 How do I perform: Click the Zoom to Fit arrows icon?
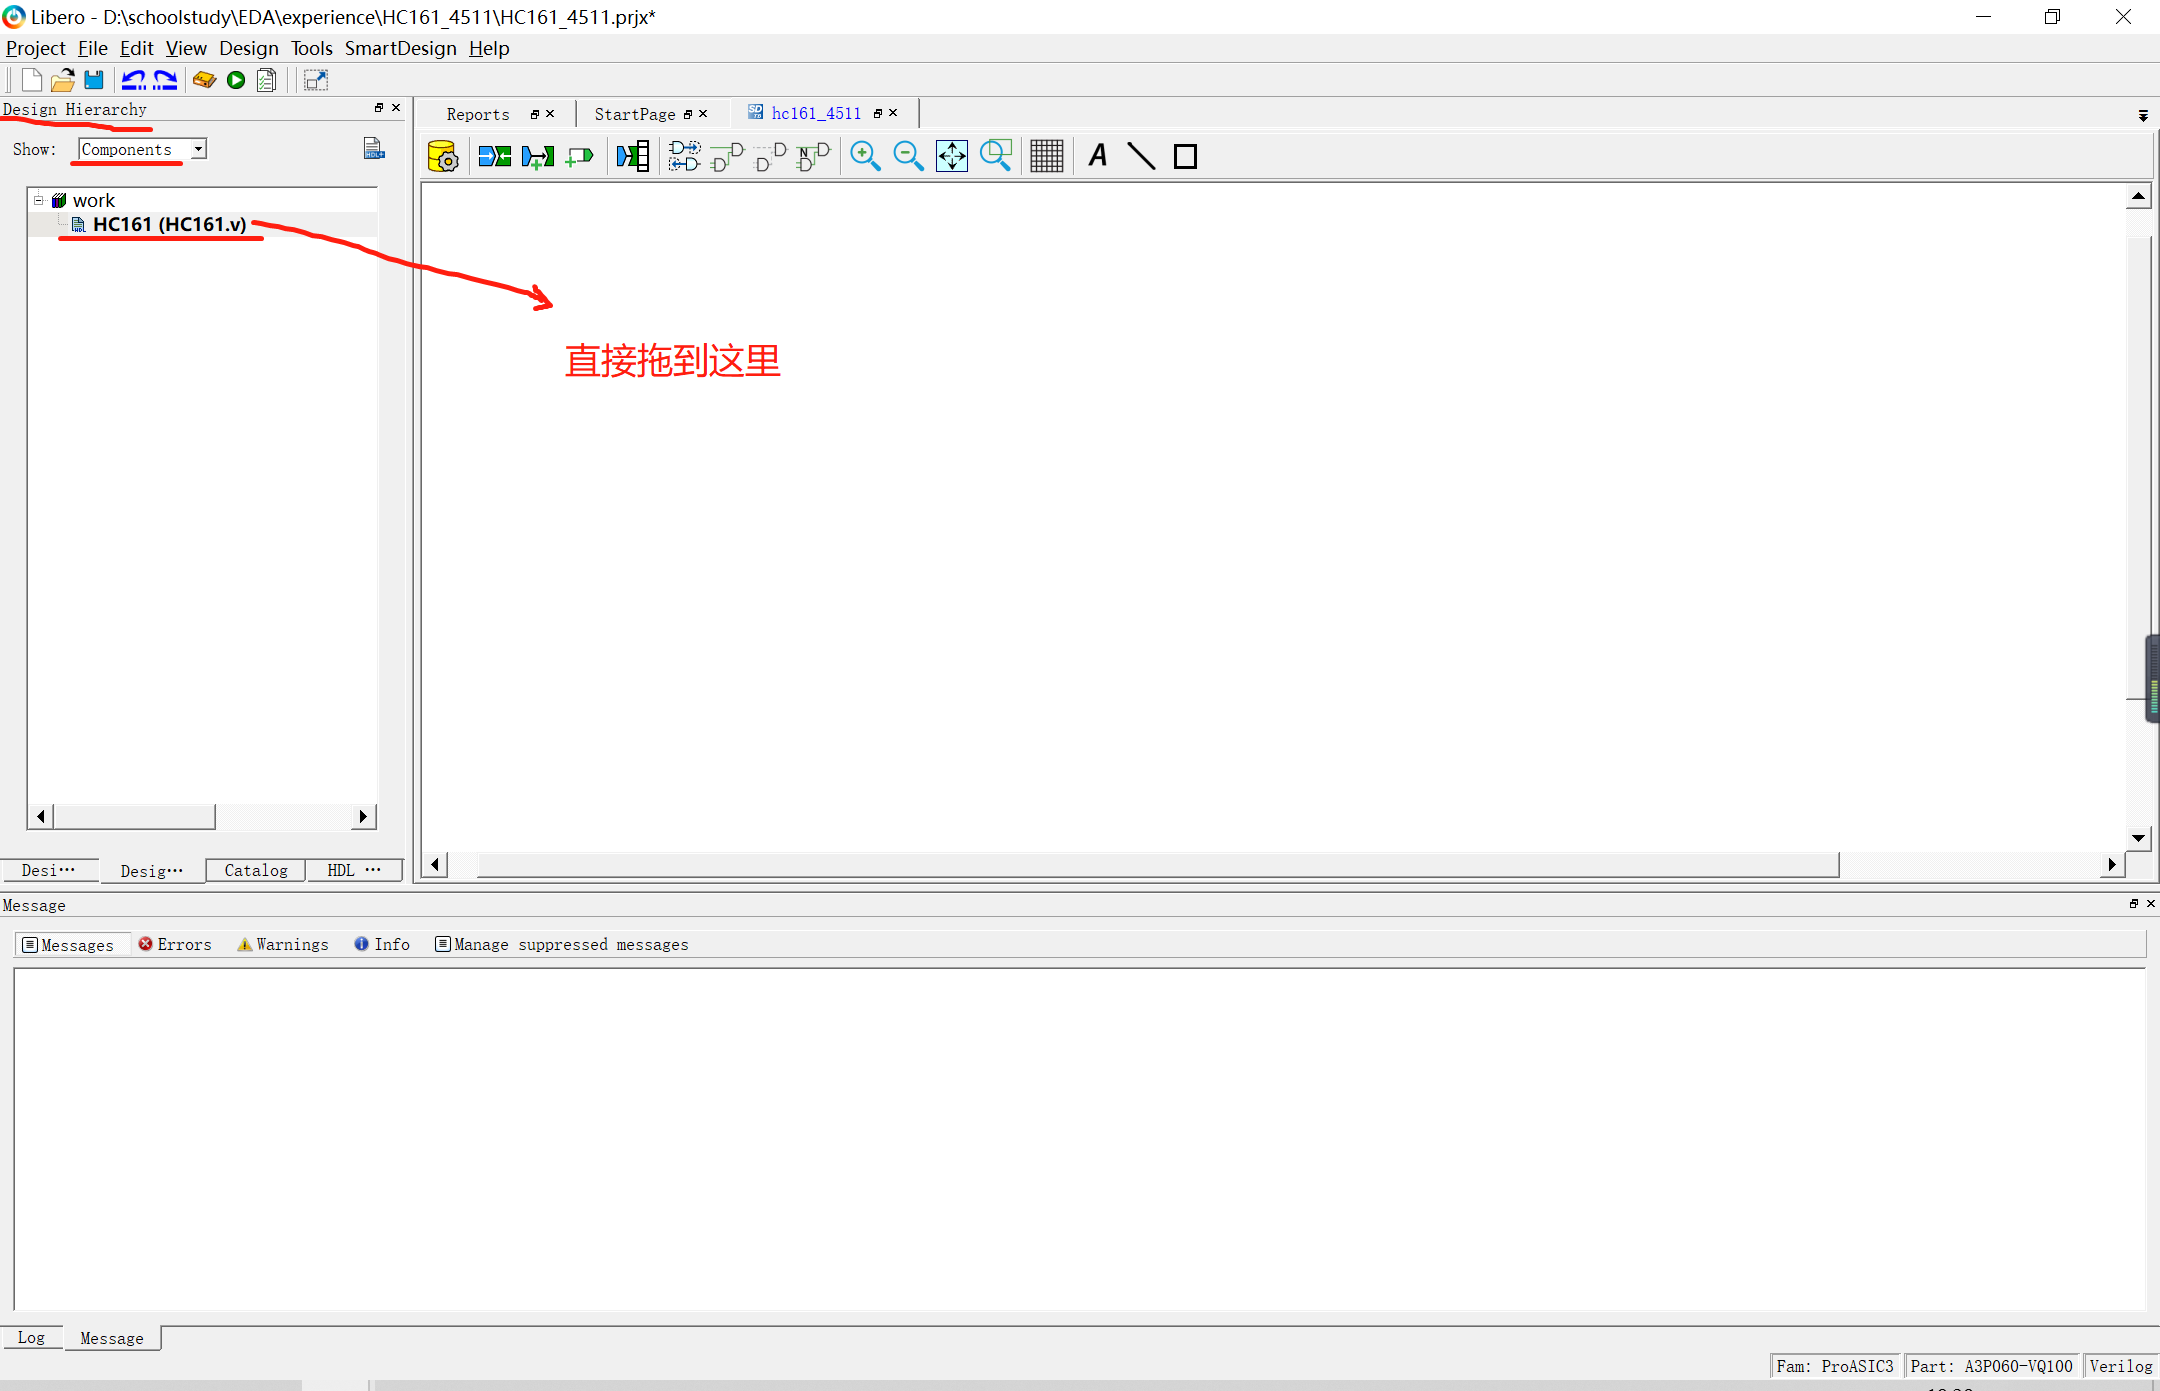(x=951, y=156)
